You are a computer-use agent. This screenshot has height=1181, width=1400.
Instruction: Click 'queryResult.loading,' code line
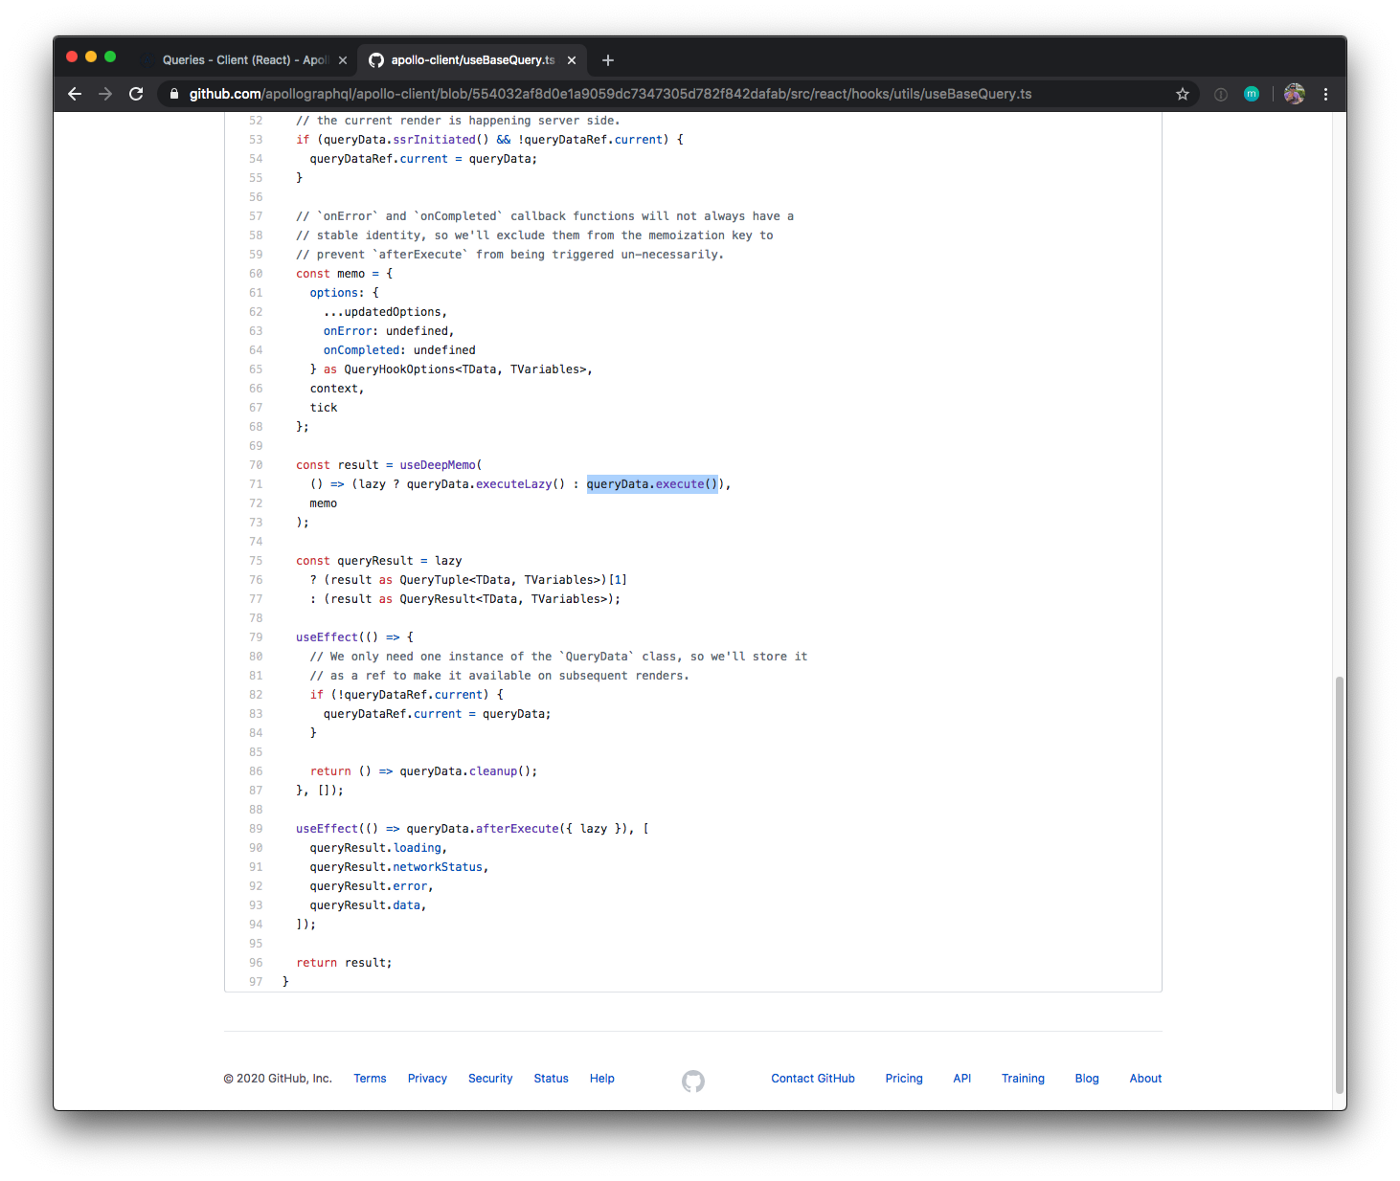[378, 848]
